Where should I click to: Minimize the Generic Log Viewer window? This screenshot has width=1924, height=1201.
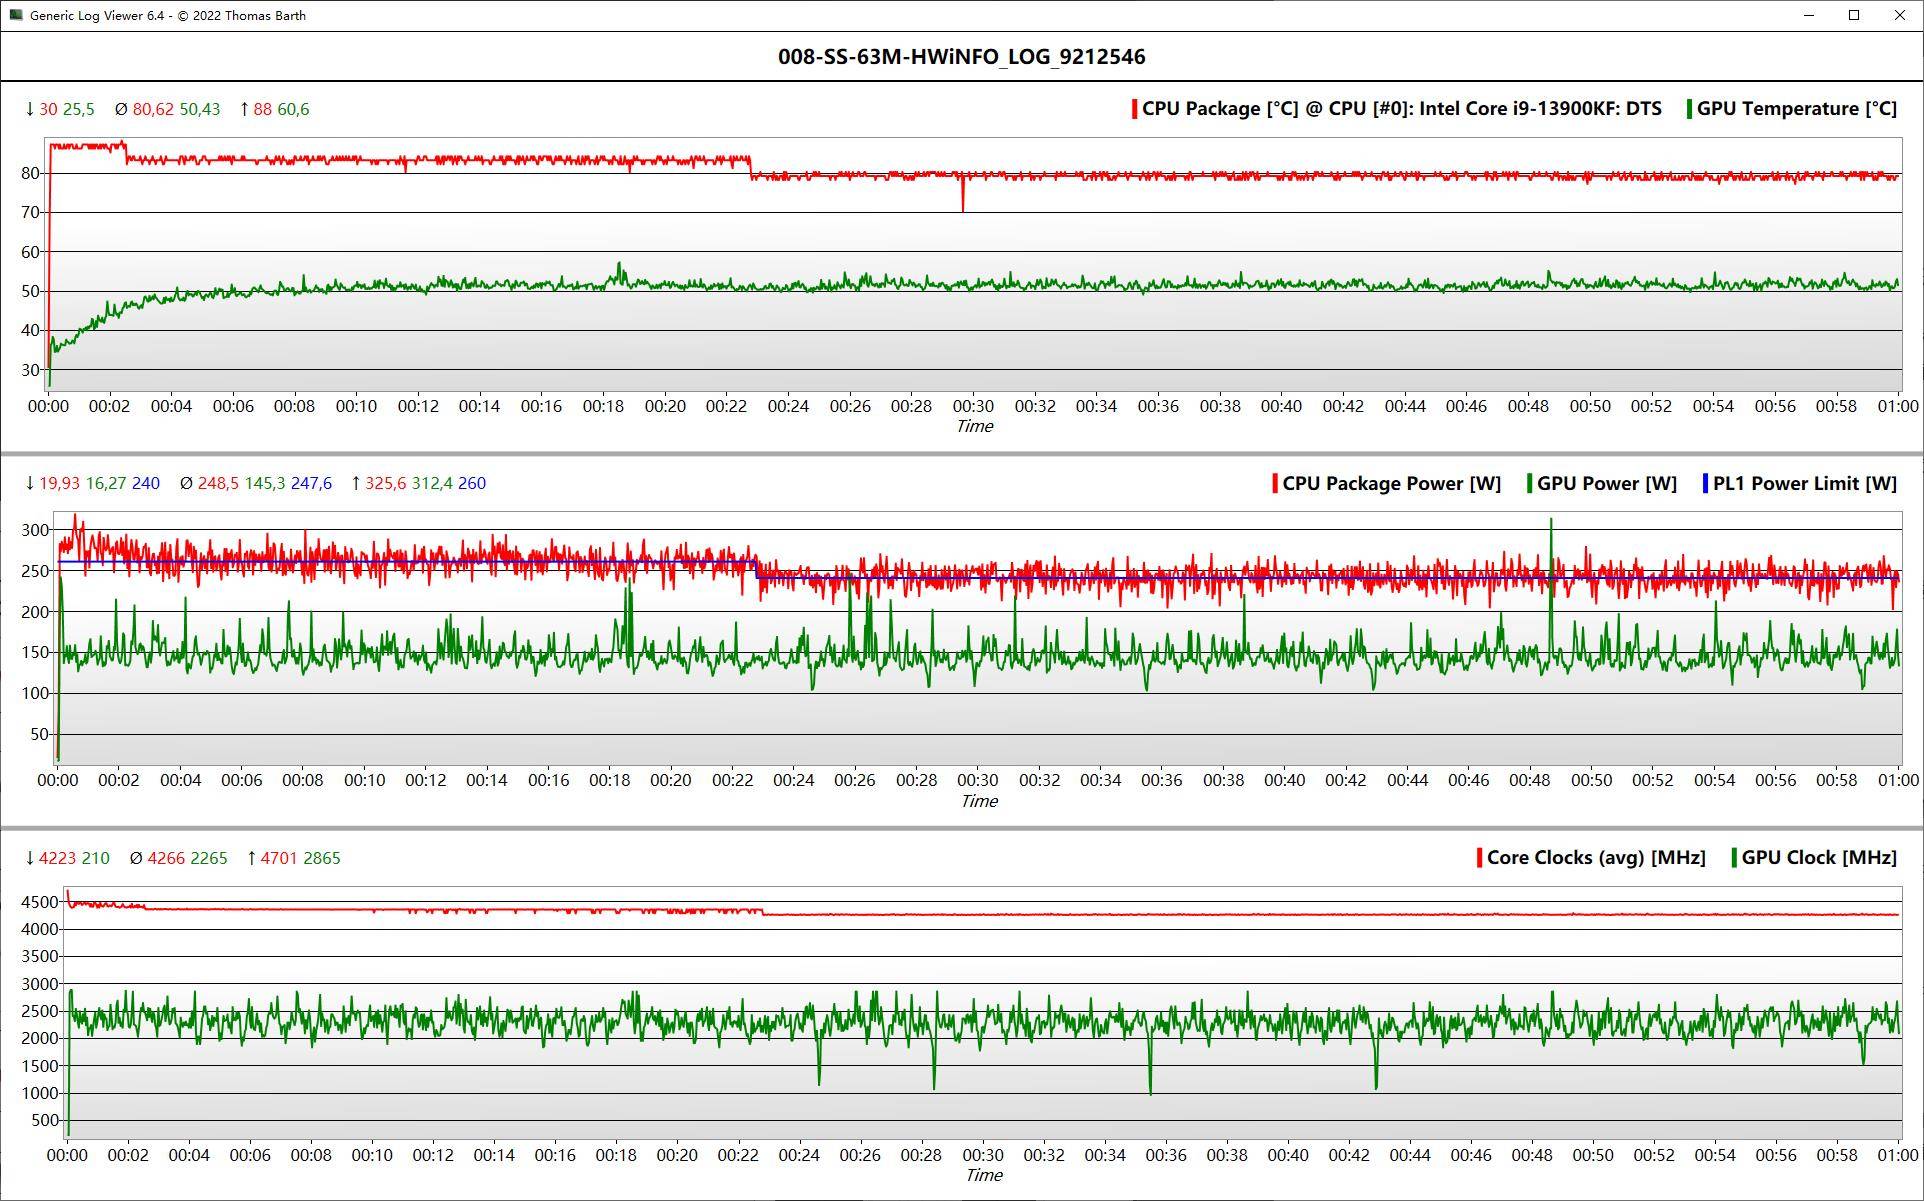point(1808,15)
